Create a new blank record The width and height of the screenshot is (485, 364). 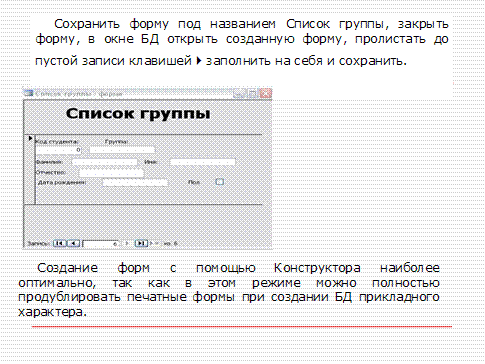(x=154, y=243)
